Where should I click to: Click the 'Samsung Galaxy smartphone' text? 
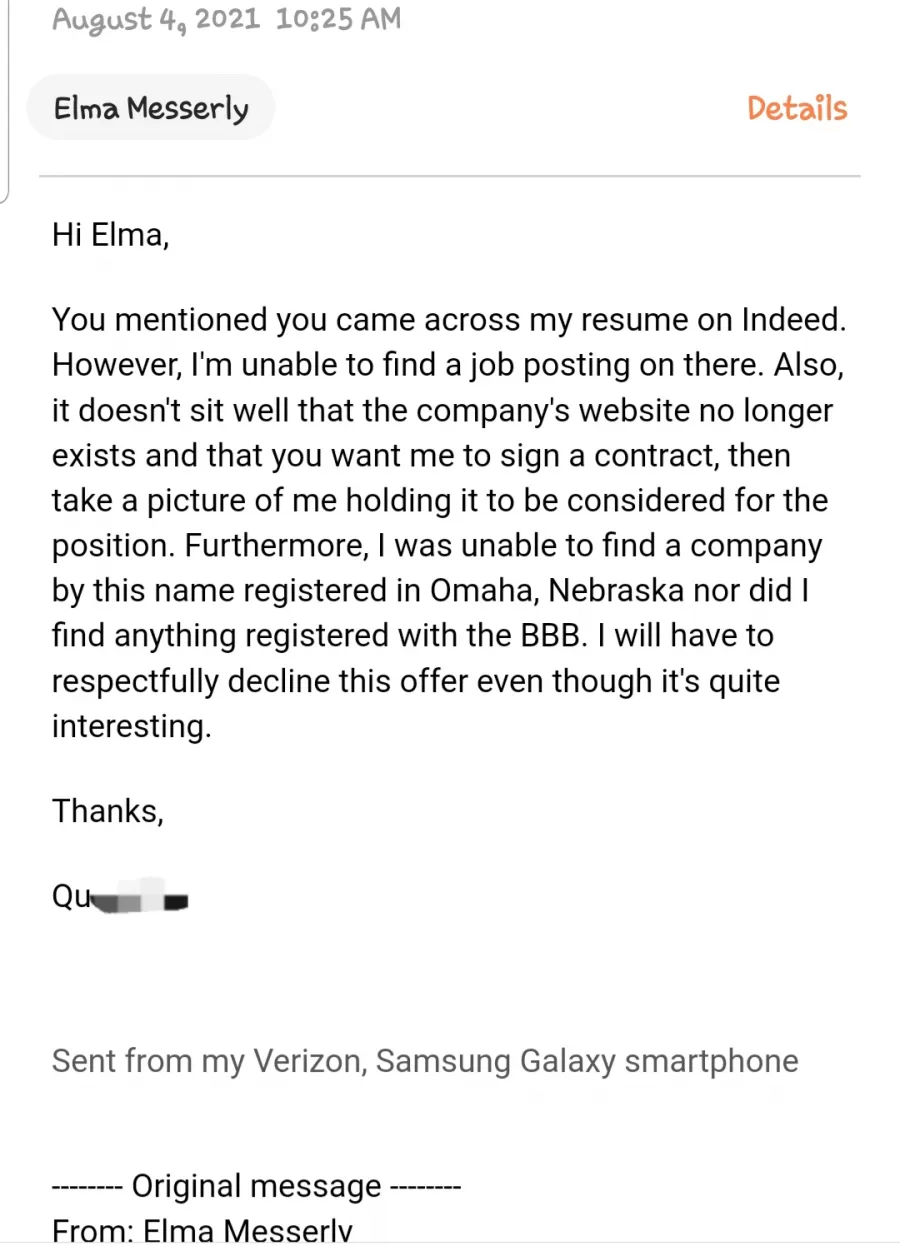click(587, 1060)
